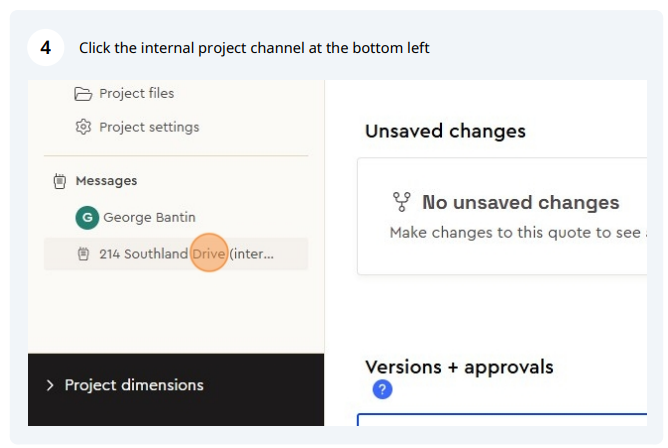Select the No unsaved changes text
The height and width of the screenshot is (448, 668).
coord(521,202)
